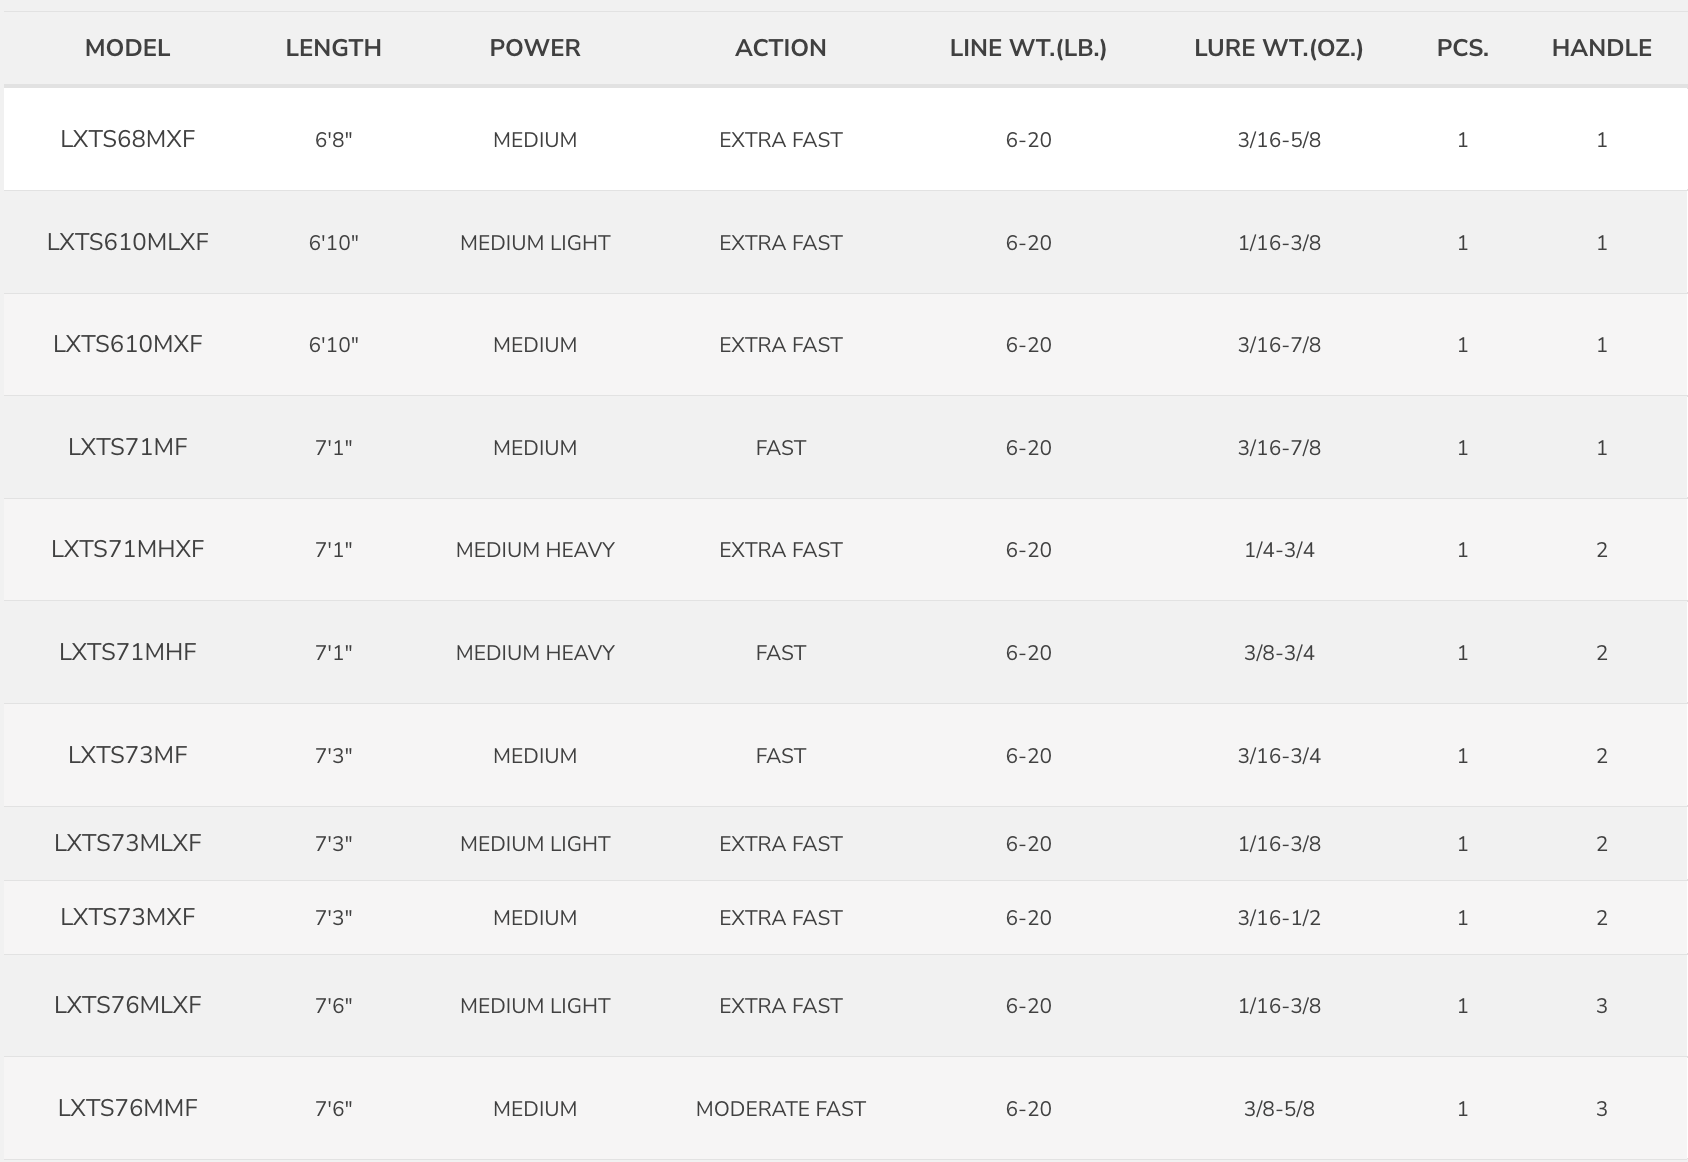Click the LENGTH column header
Screen dimensions: 1688x1162
coord(333,48)
